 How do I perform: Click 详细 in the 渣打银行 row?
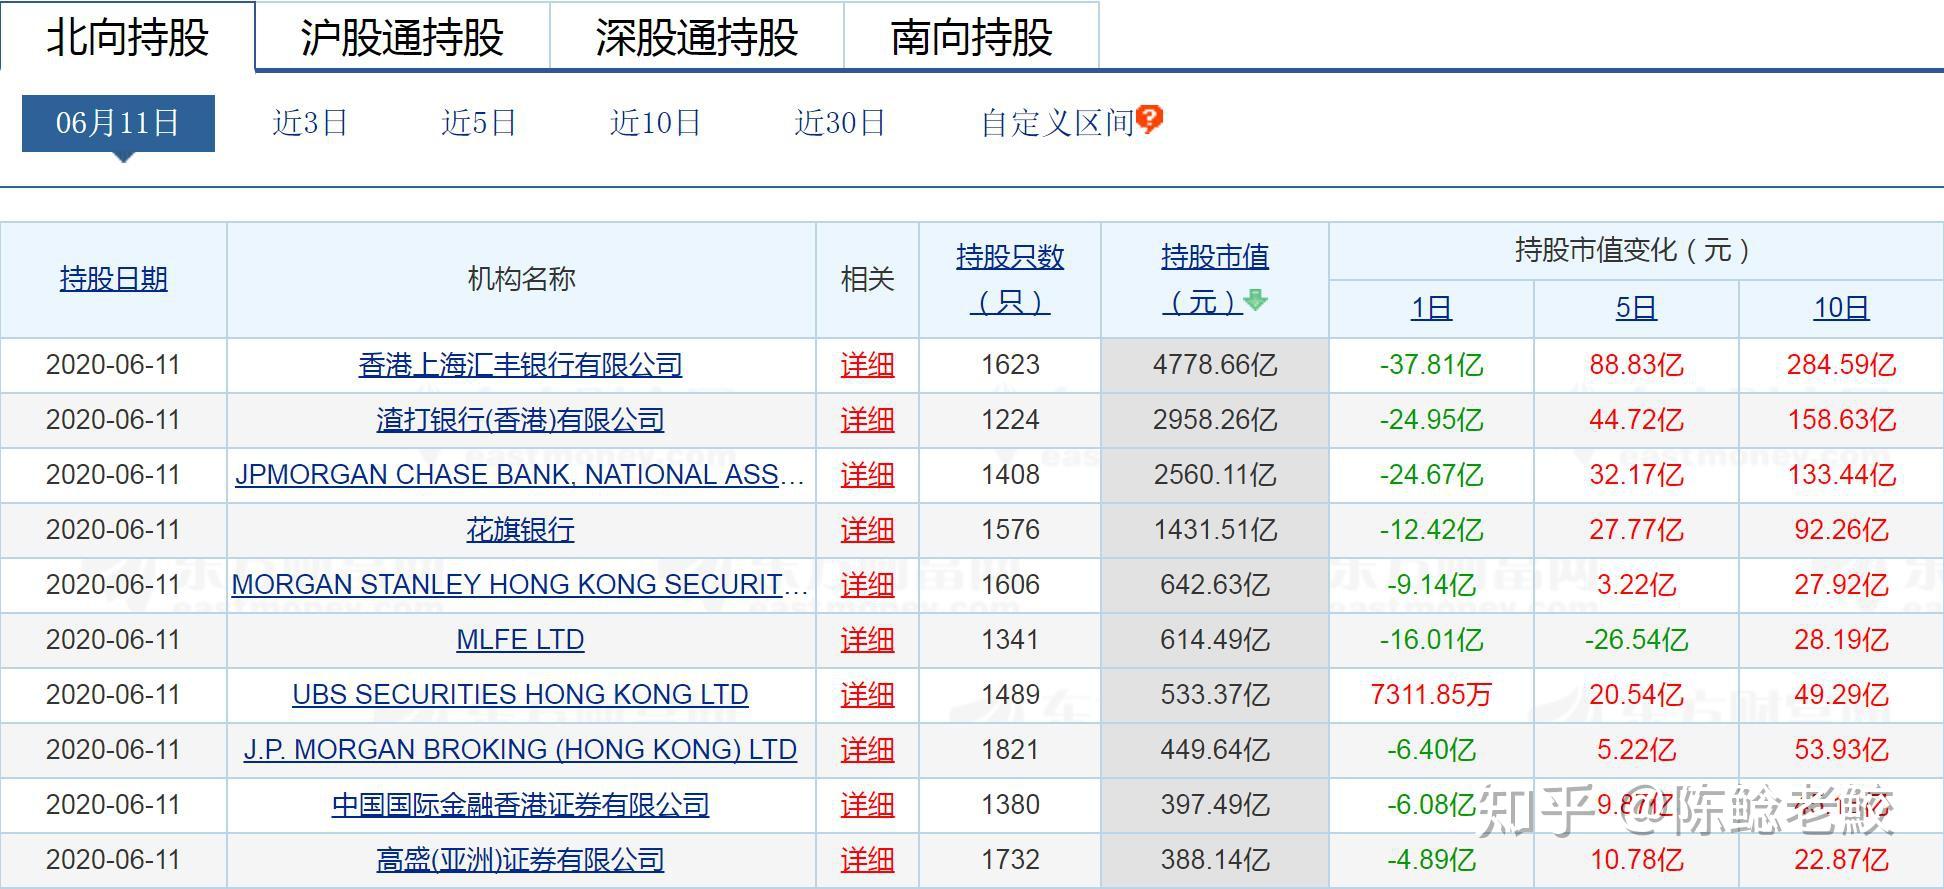[867, 420]
